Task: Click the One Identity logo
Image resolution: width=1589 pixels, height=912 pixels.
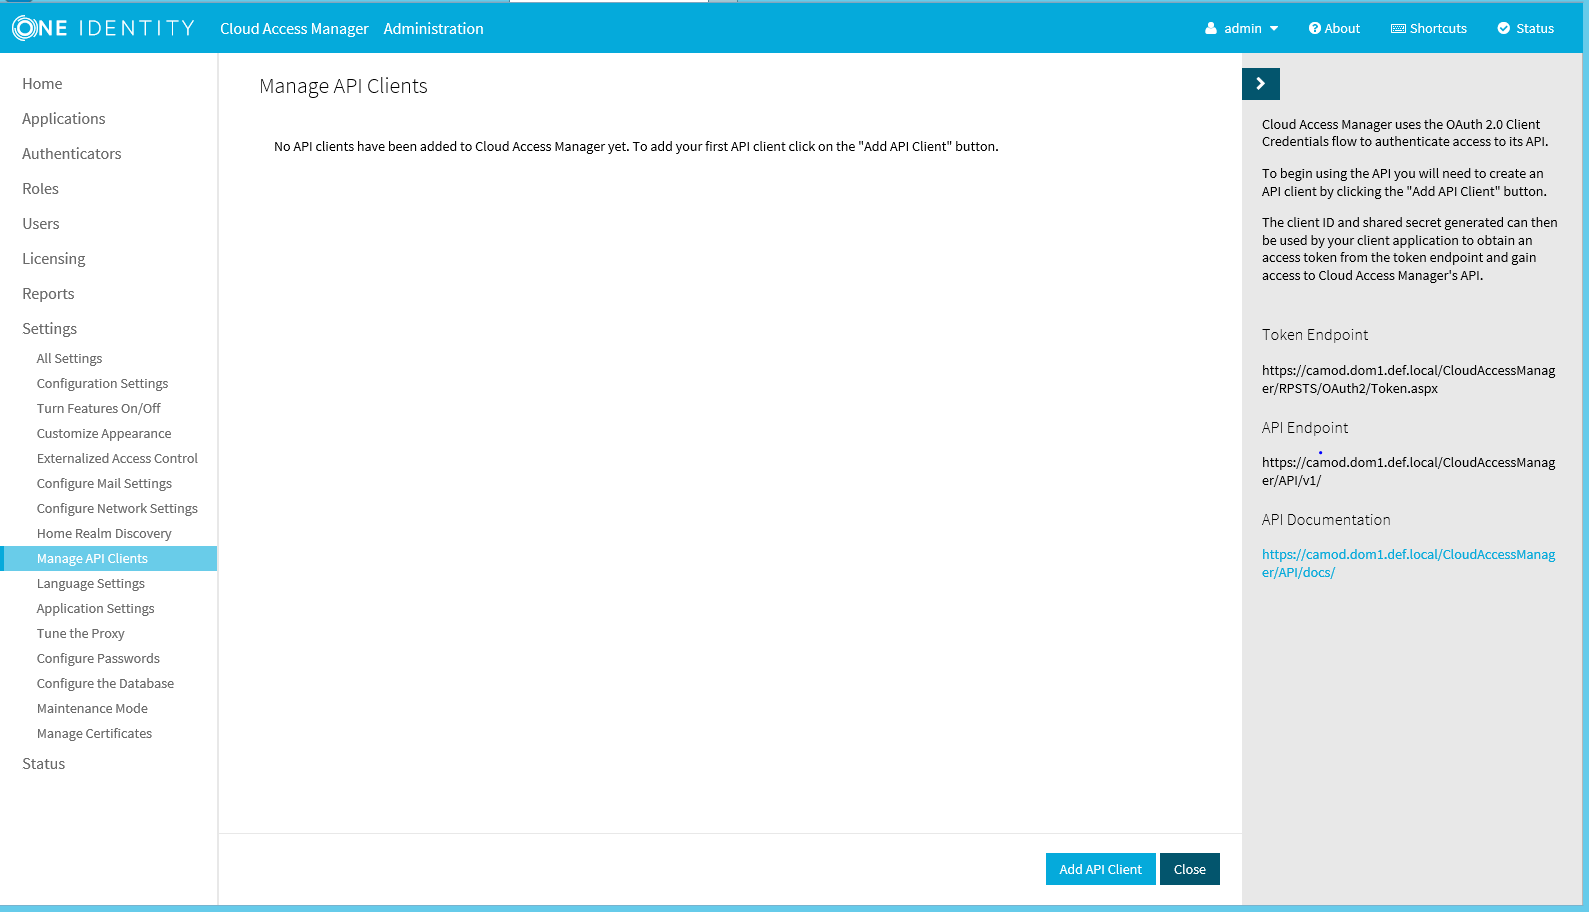Action: click(x=103, y=28)
